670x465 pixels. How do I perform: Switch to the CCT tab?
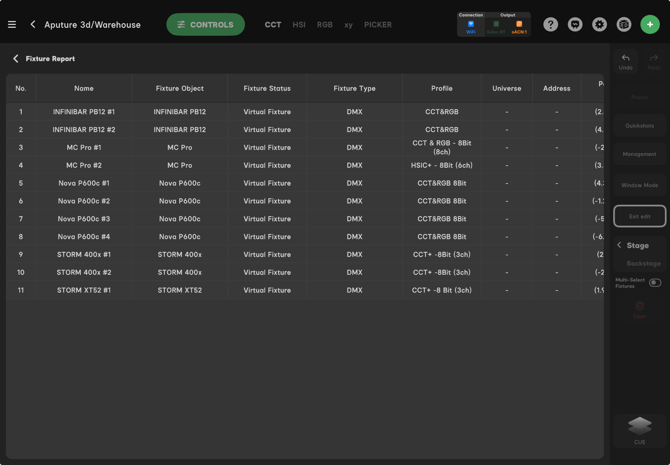(x=273, y=25)
